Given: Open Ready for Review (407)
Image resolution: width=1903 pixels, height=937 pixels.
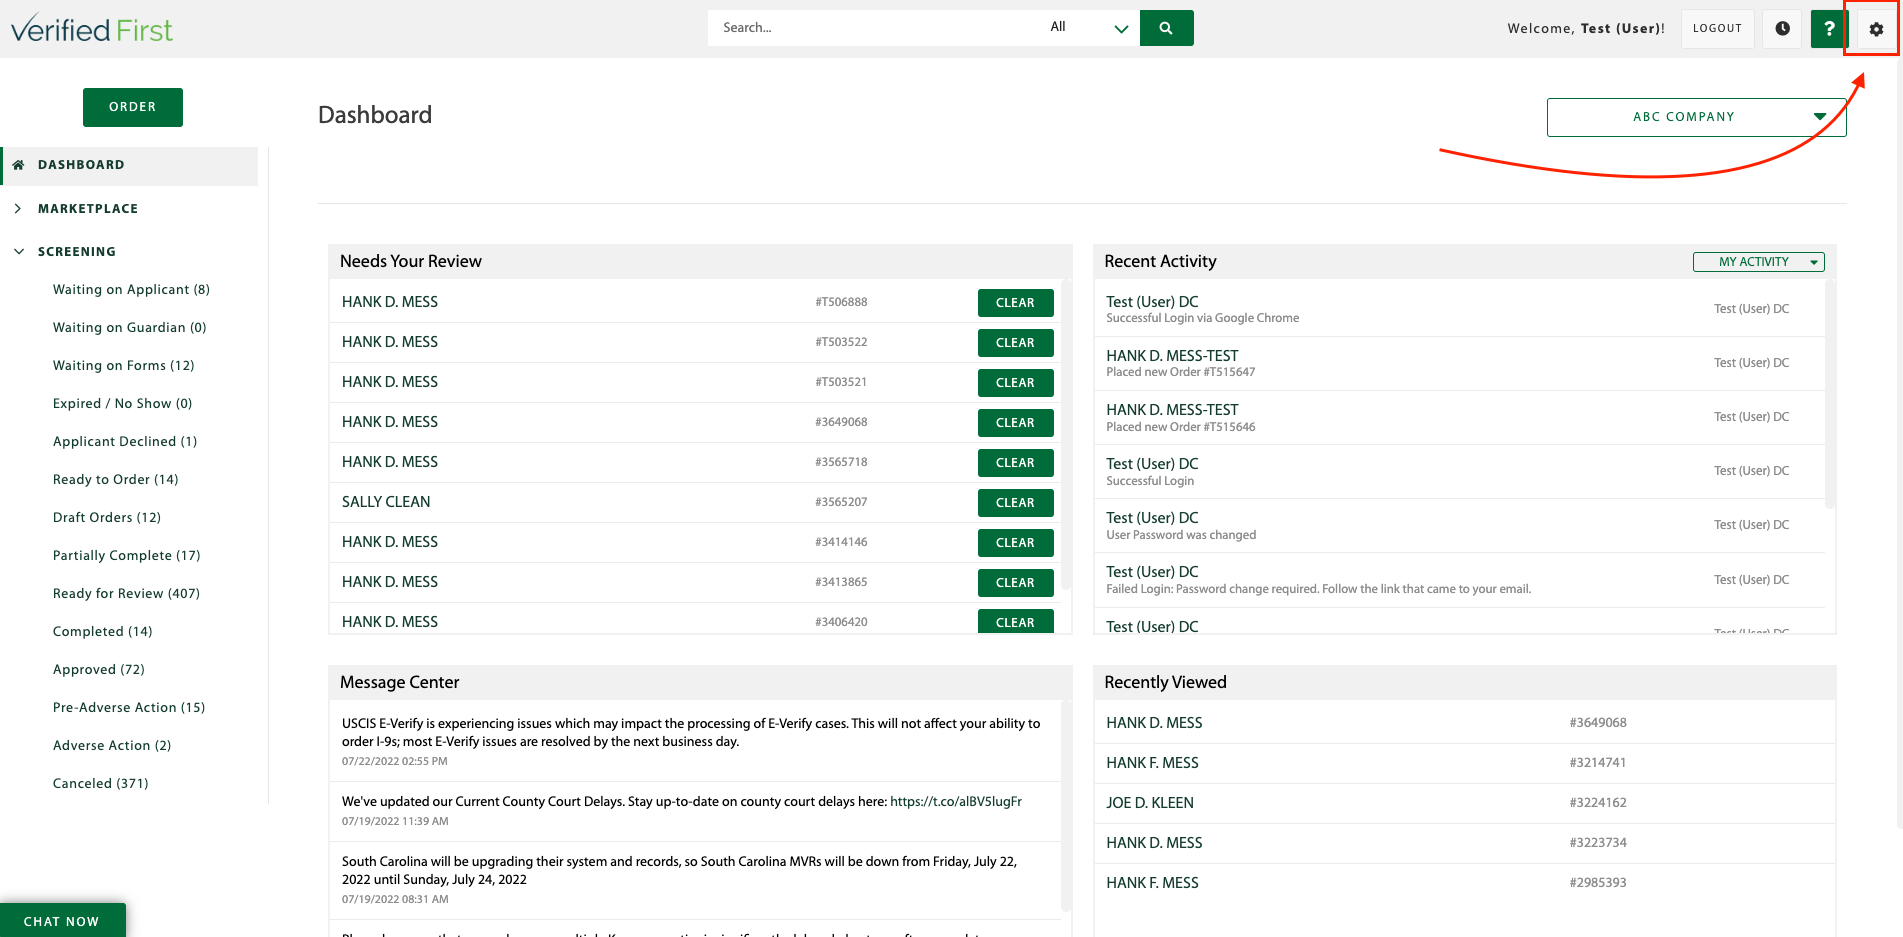Looking at the screenshot, I should coord(126,594).
